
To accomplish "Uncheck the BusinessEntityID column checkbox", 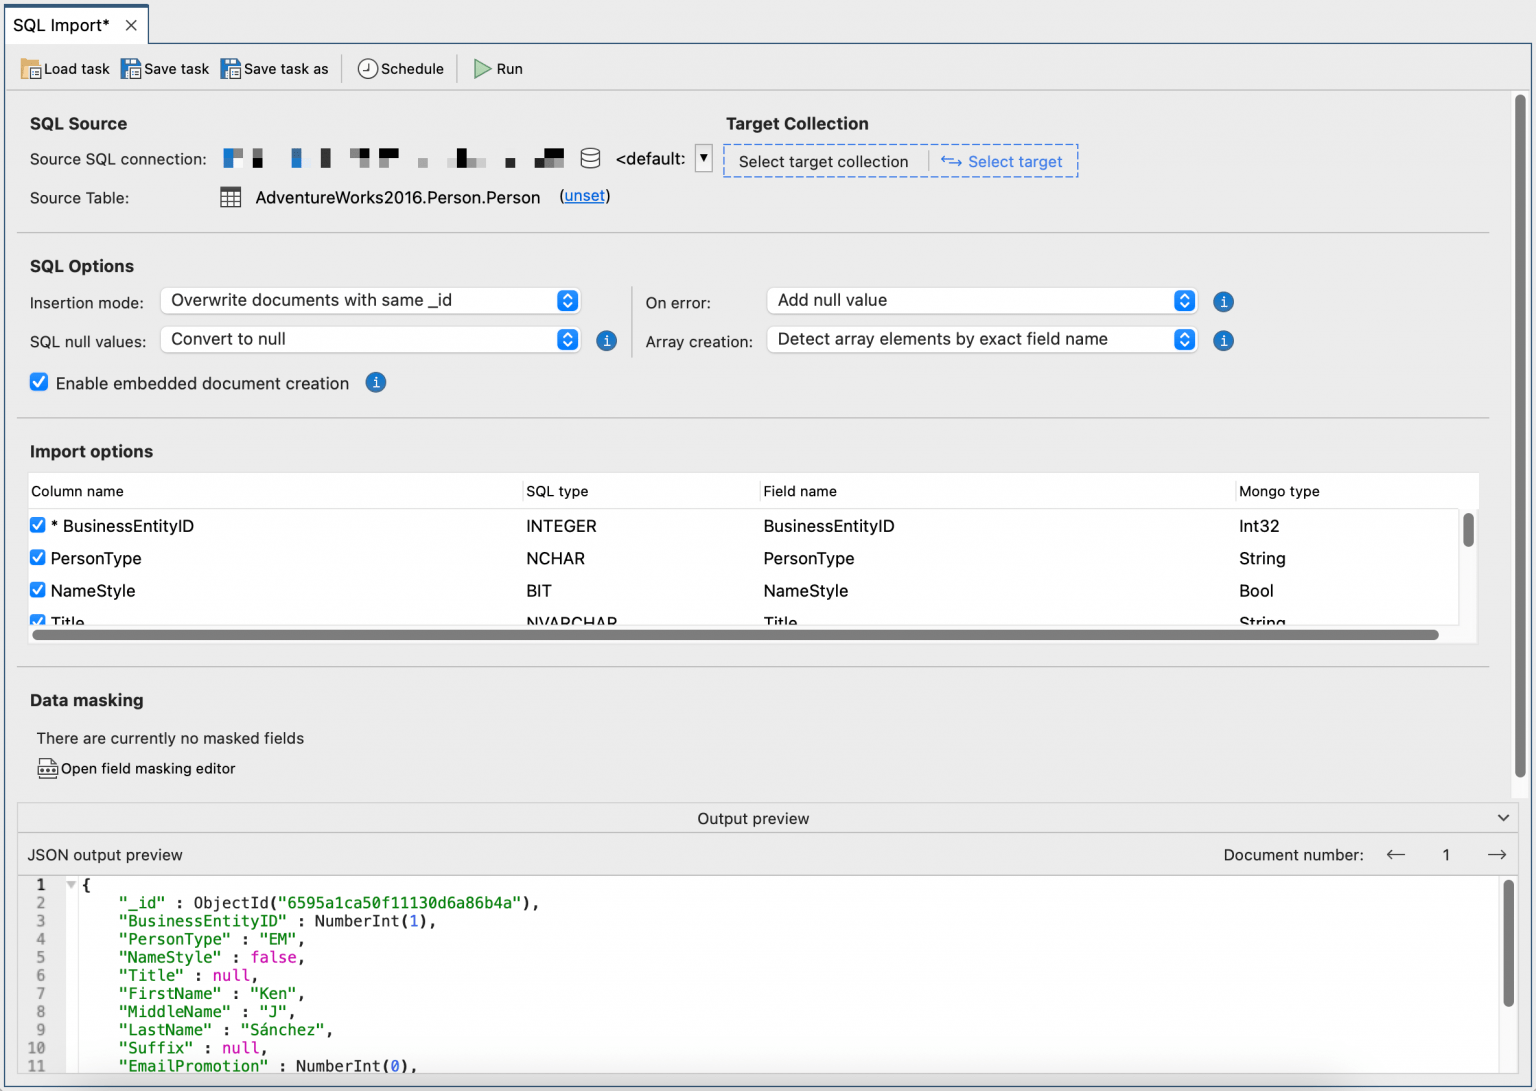I will (38, 526).
